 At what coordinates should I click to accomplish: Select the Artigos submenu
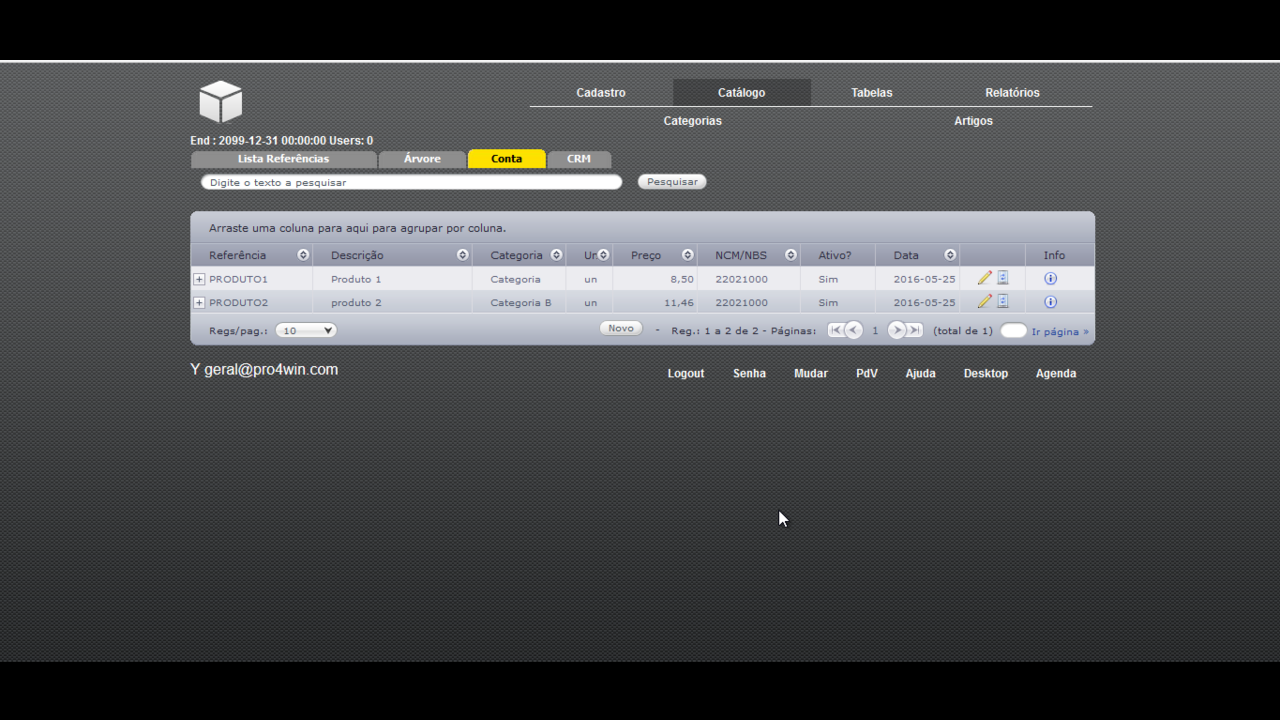[x=973, y=121]
